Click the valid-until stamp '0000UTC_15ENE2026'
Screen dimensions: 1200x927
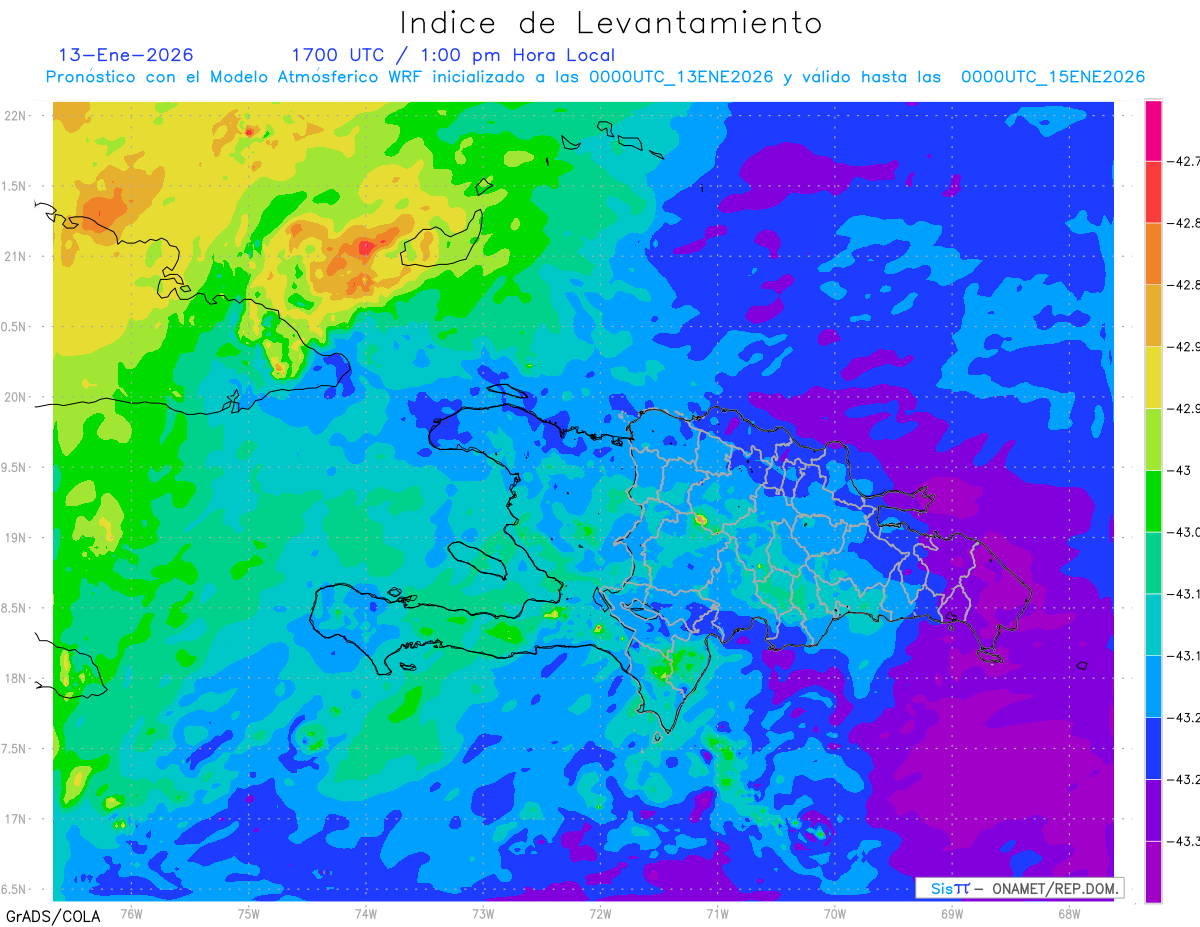click(1053, 77)
